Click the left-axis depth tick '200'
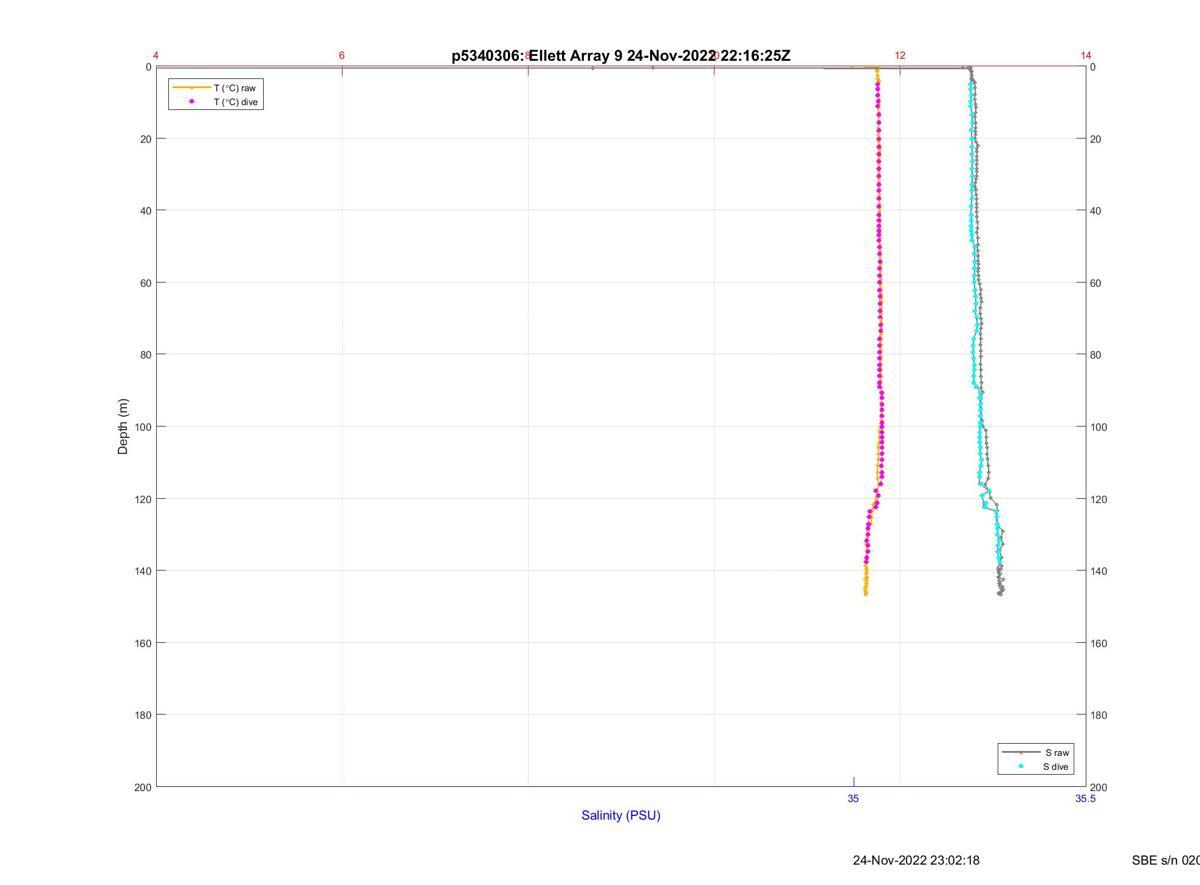This screenshot has width=1200, height=885. pos(142,787)
